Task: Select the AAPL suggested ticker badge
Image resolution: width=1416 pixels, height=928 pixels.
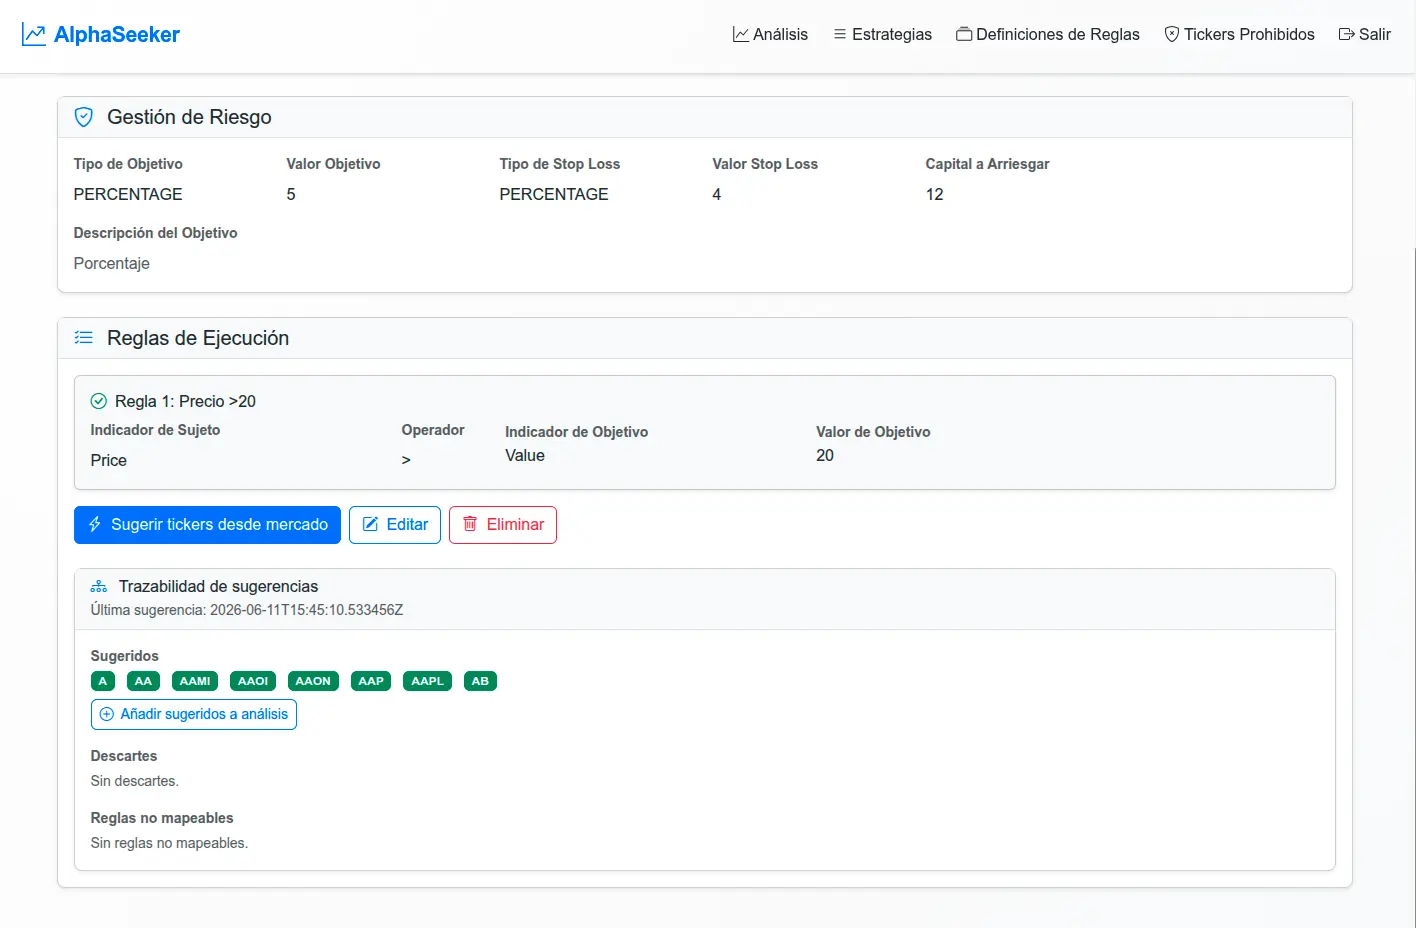Action: (427, 681)
